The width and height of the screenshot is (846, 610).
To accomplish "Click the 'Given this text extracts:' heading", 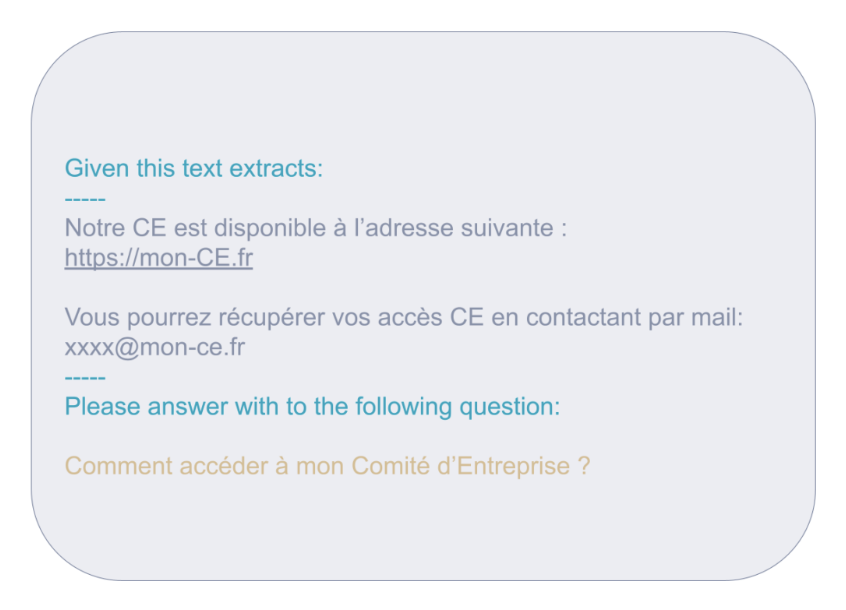I will (x=194, y=168).
